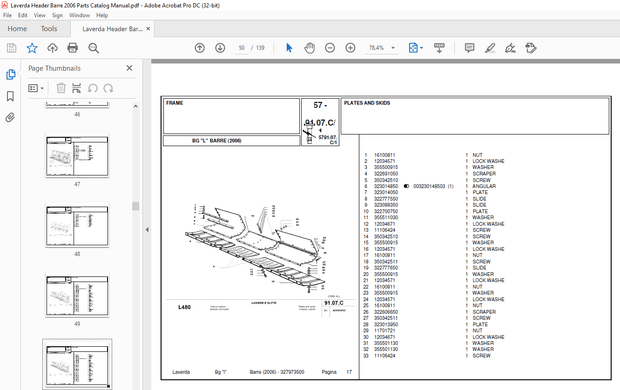
Task: Print the document using printer icon
Action: coord(73,48)
